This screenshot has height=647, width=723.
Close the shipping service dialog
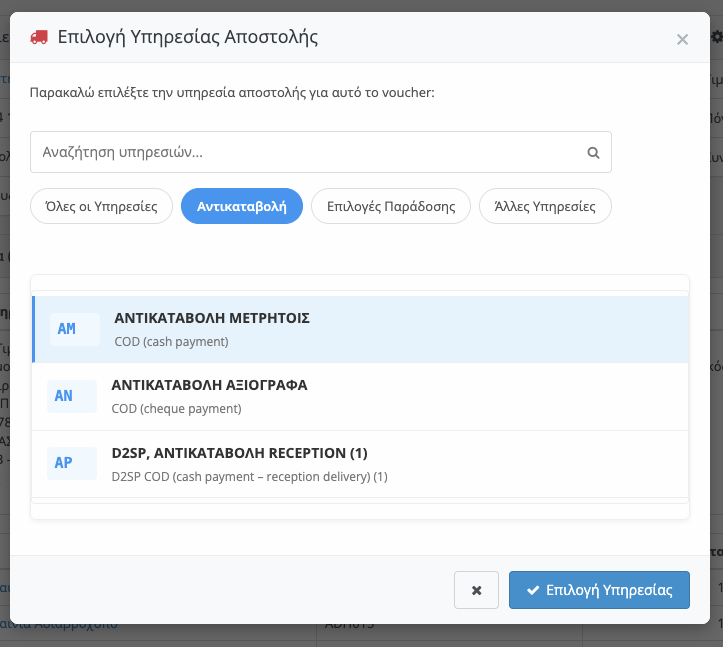pyautogui.click(x=682, y=40)
